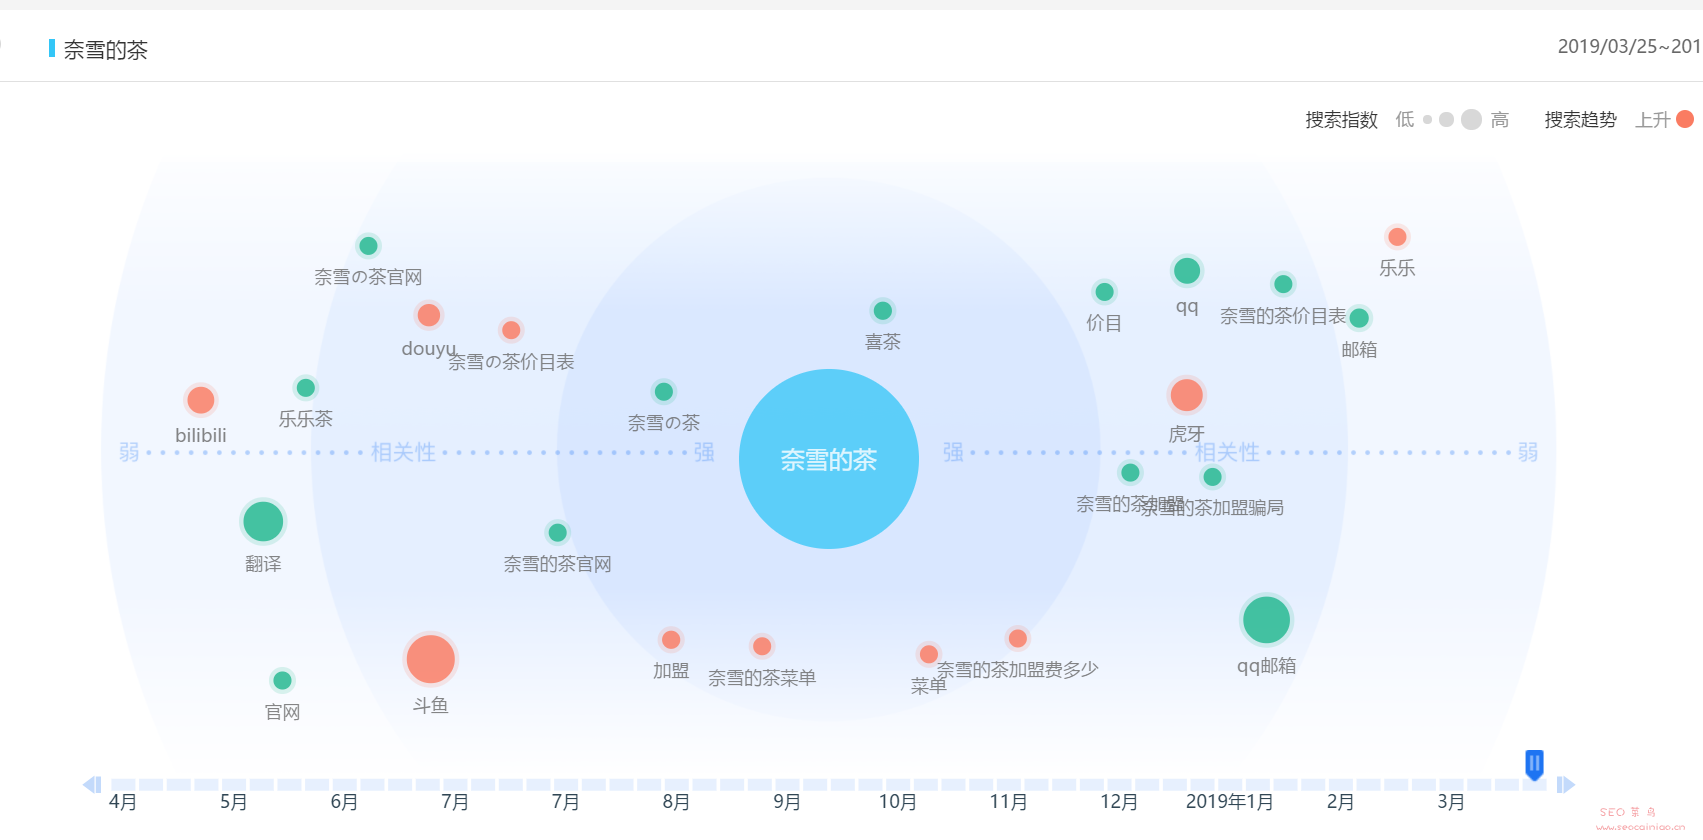This screenshot has height=840, width=1703.
Task: Step timeline back with left arrow
Action: click(x=91, y=785)
